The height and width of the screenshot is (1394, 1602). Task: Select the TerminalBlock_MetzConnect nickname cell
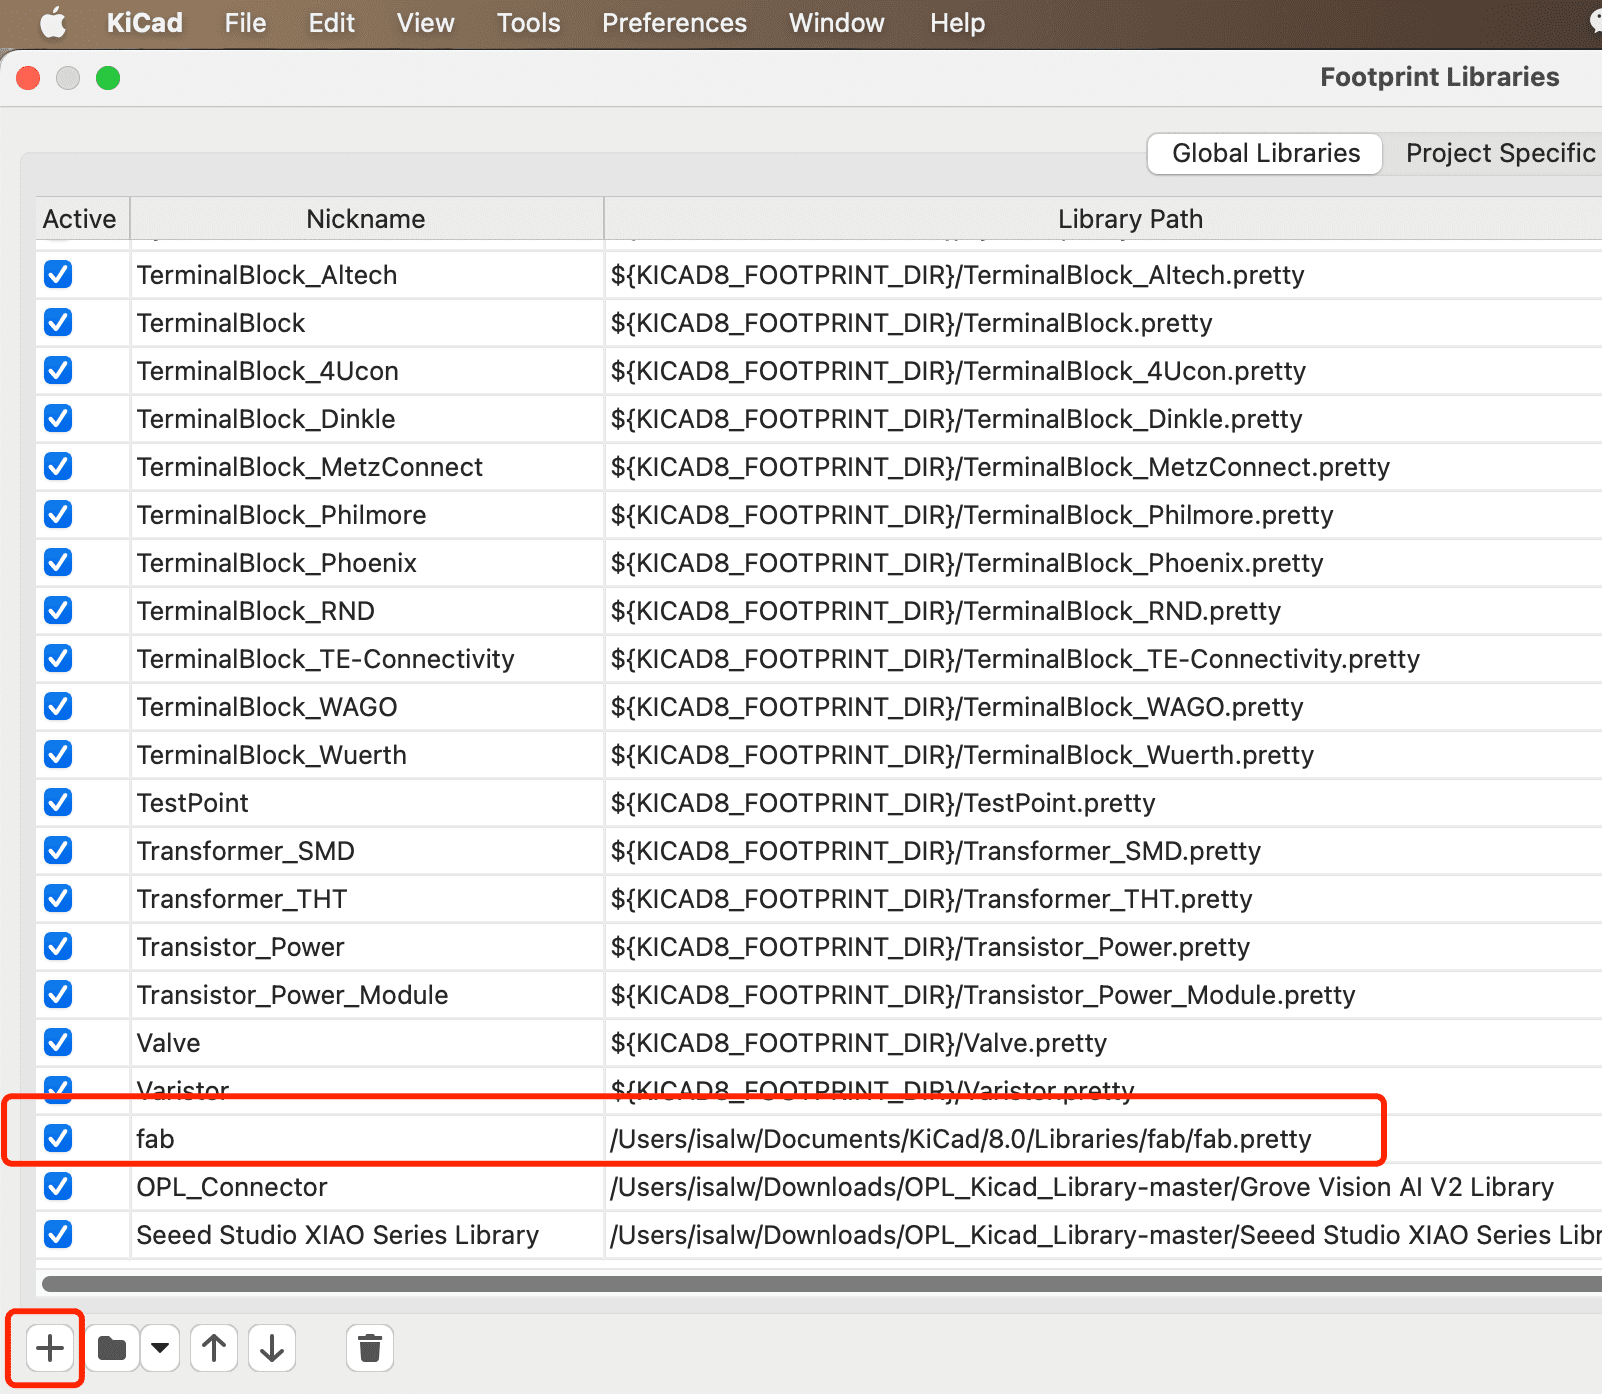point(366,466)
